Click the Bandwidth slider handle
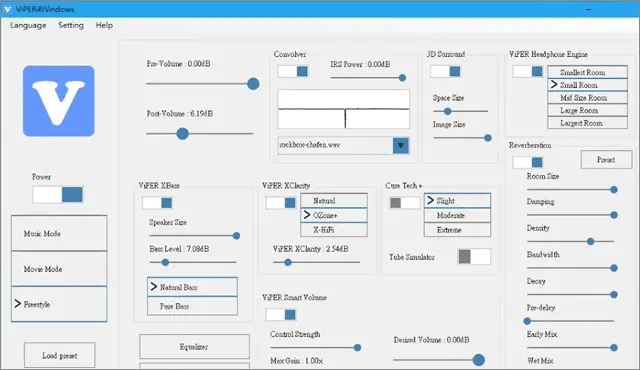The height and width of the screenshot is (370, 640). pos(613,268)
